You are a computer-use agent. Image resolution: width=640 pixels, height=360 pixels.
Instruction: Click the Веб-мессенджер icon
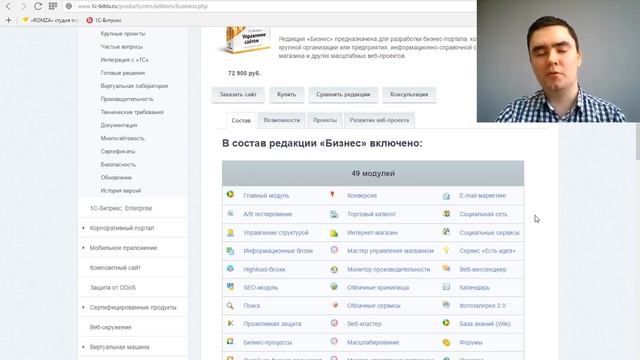click(446, 269)
